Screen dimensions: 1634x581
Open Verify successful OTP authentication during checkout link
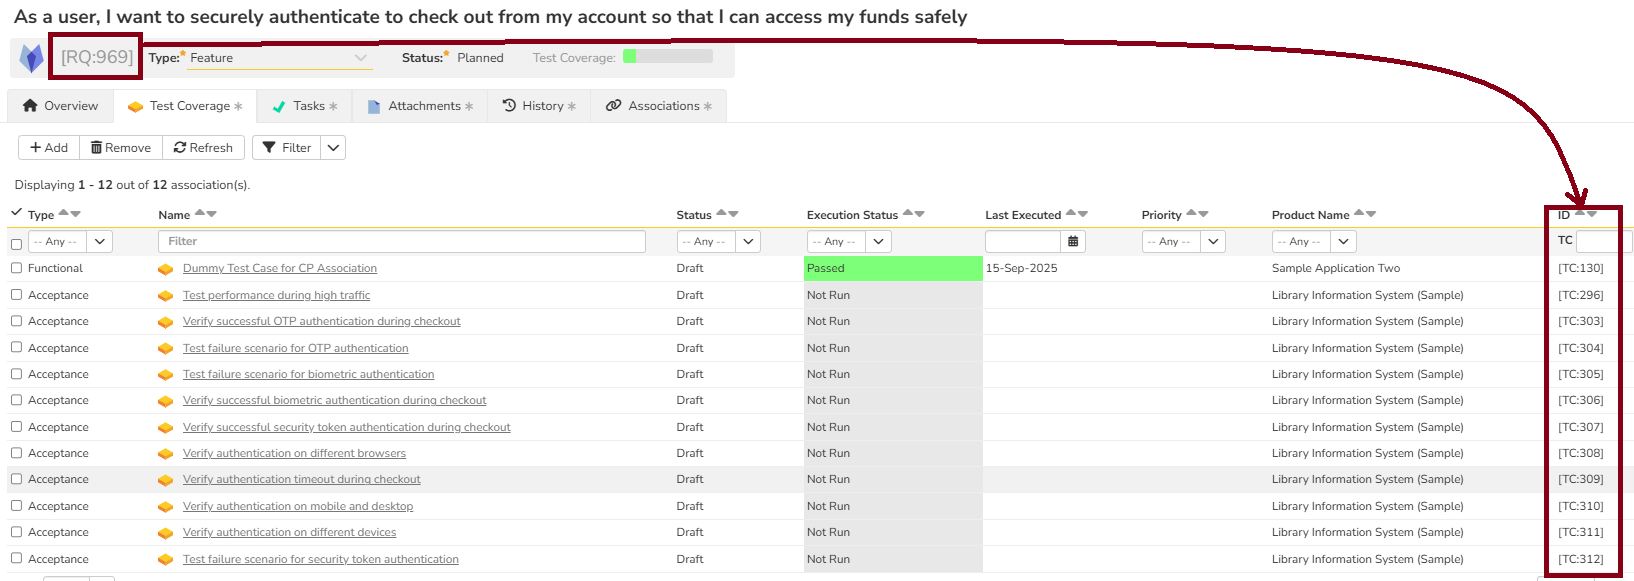(x=321, y=322)
